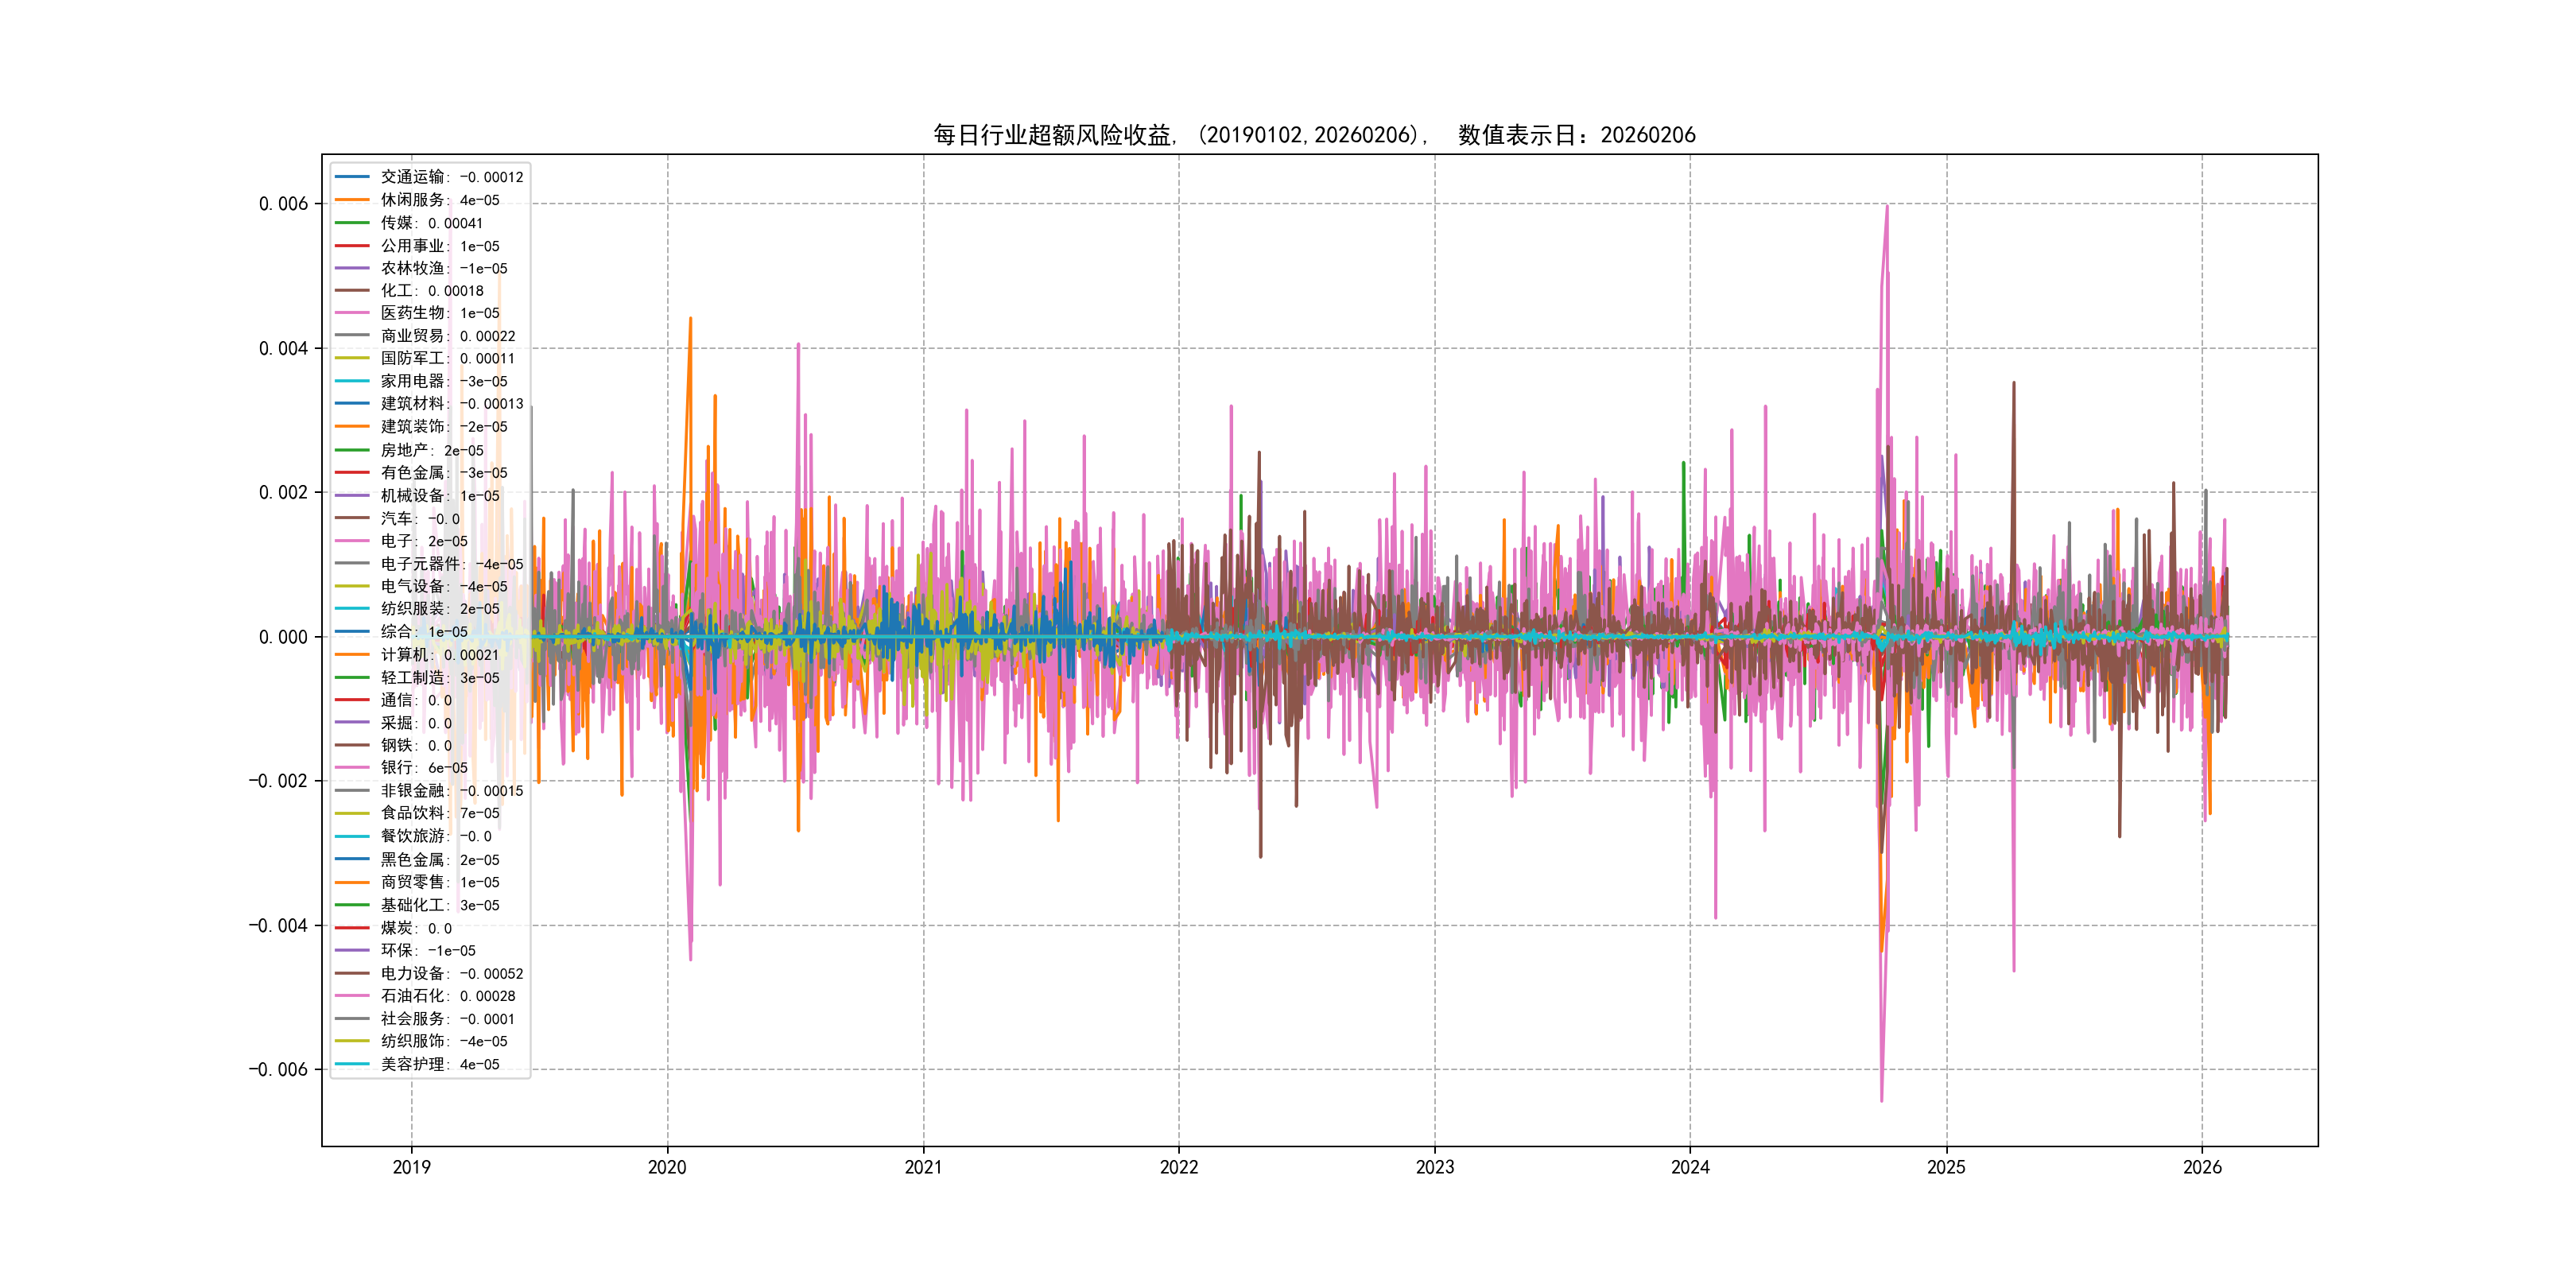Click the 电力设备 legend color line

[352, 973]
